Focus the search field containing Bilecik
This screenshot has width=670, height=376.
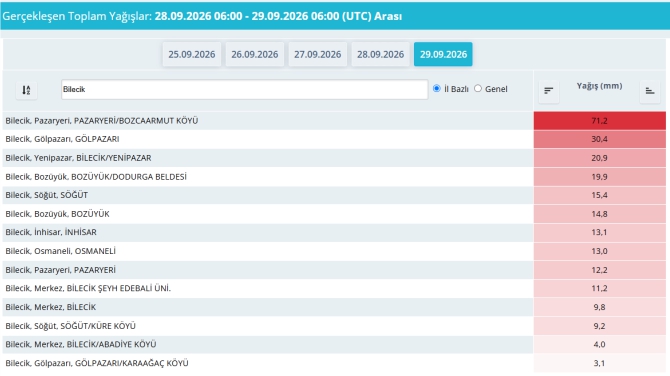point(244,89)
